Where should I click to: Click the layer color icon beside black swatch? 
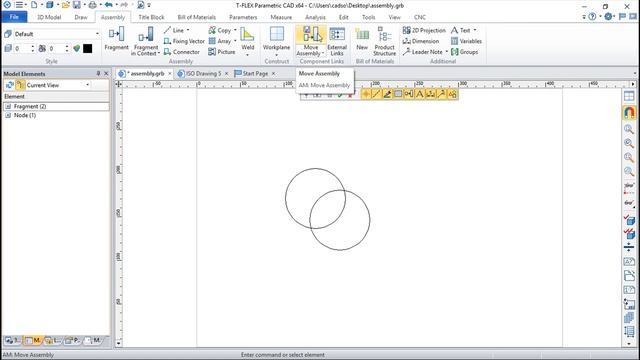(76, 49)
